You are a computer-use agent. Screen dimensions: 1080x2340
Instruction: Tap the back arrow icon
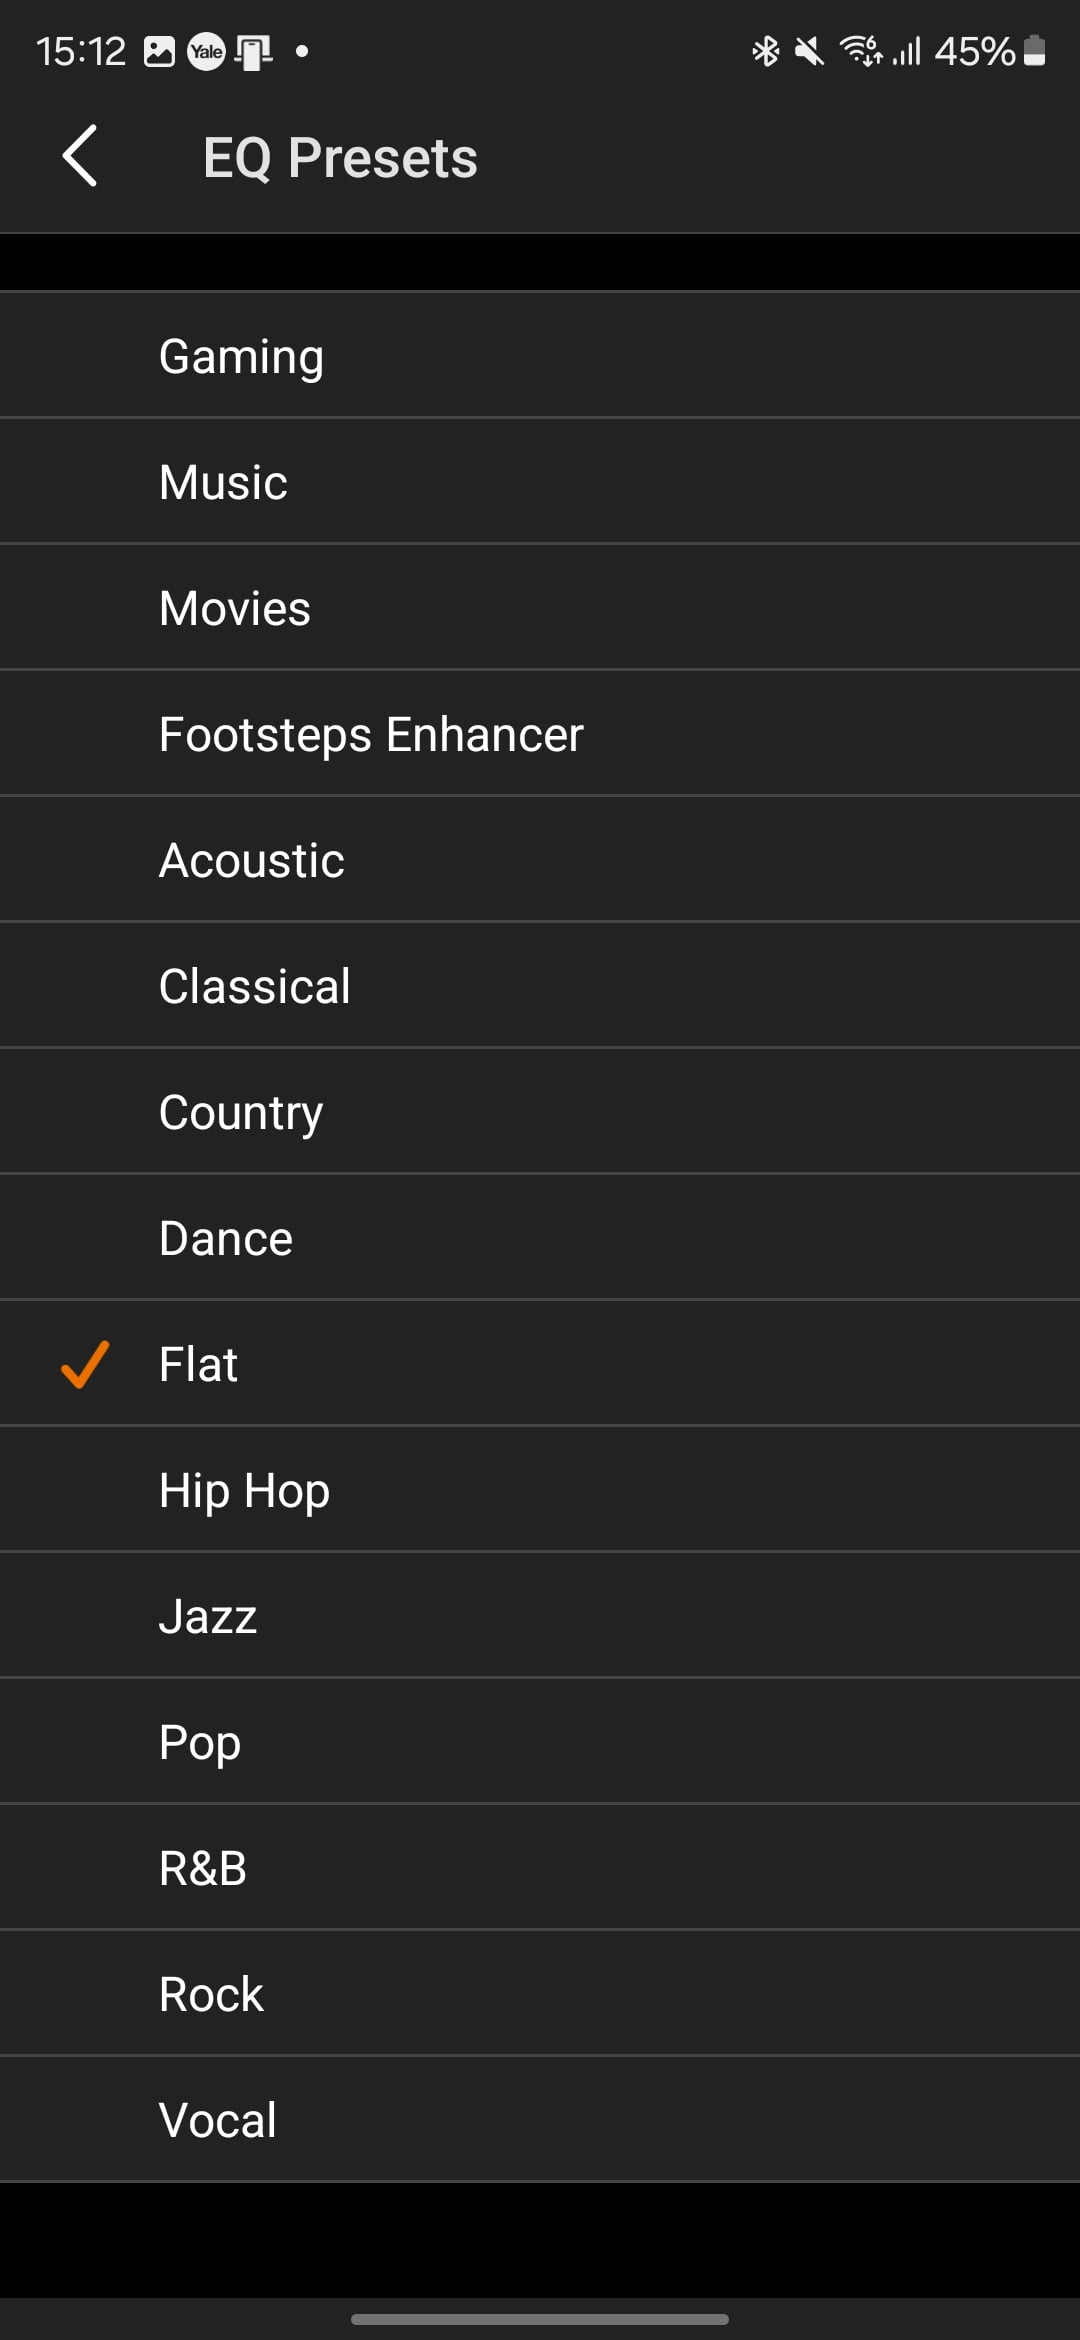click(x=80, y=156)
